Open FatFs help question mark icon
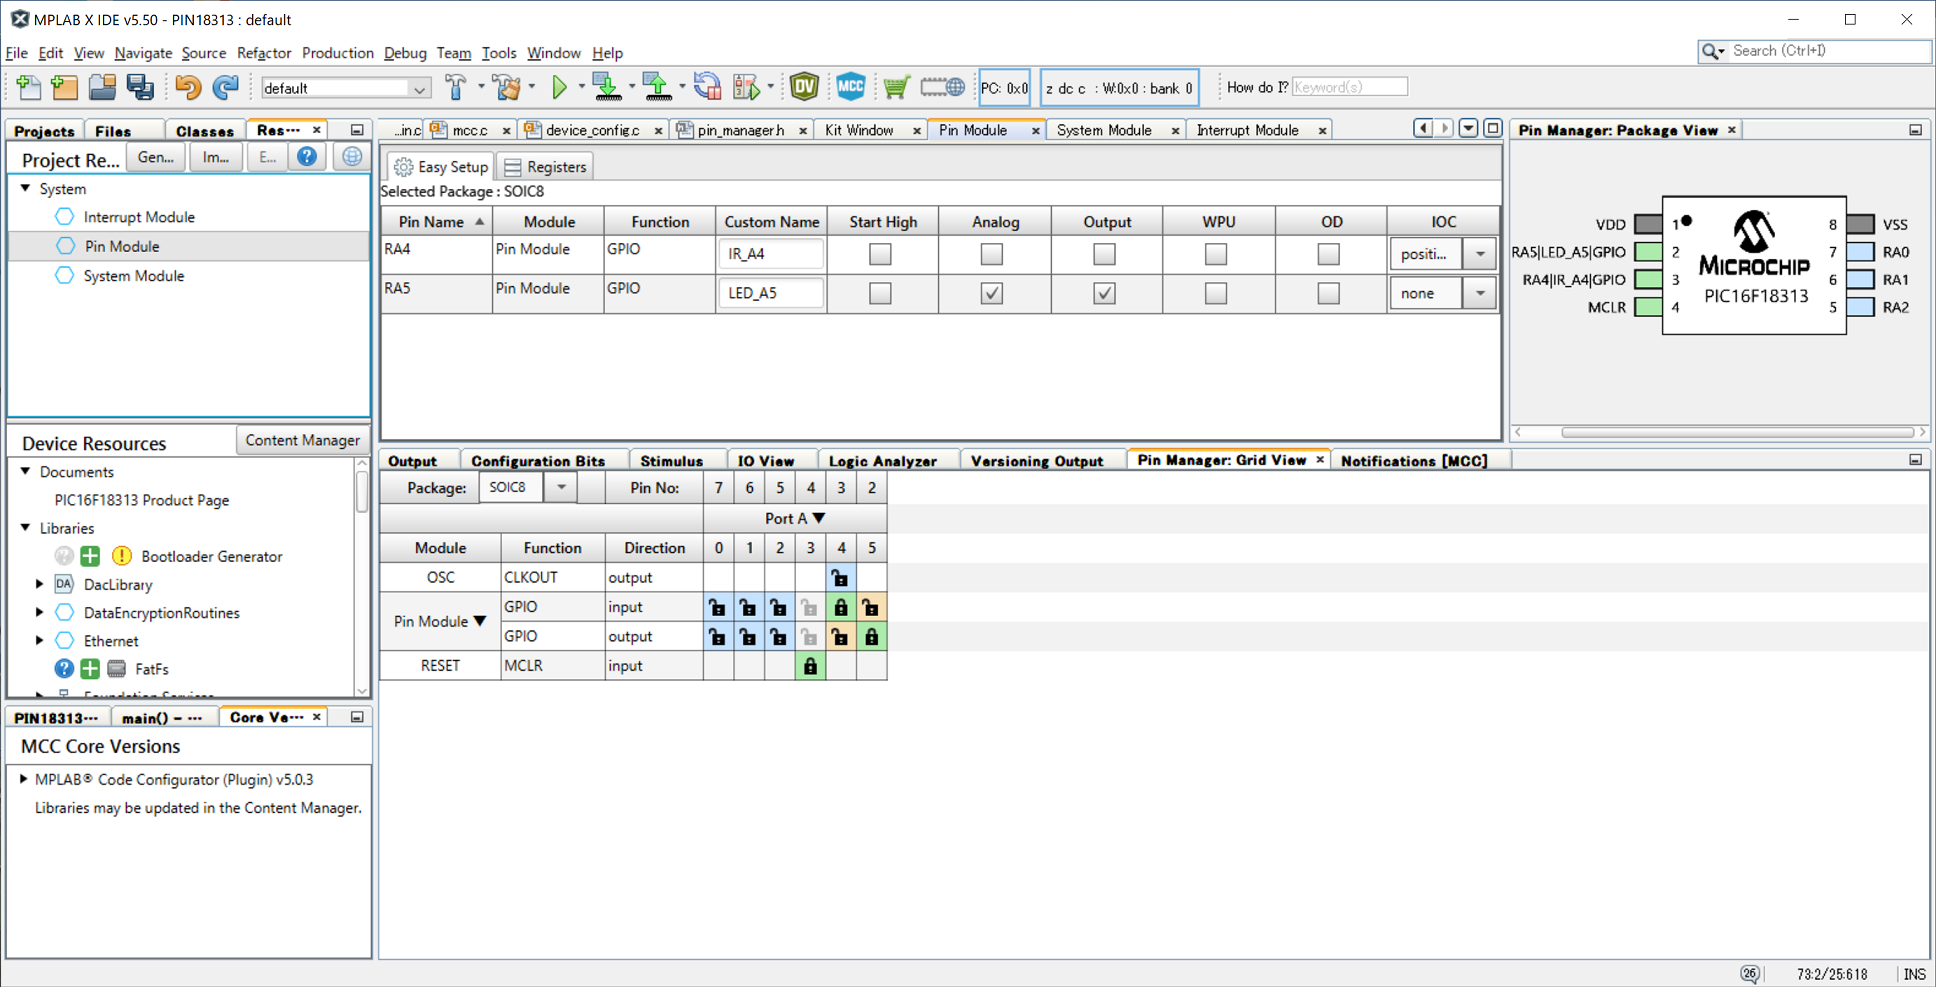This screenshot has height=987, width=1936. (64, 669)
